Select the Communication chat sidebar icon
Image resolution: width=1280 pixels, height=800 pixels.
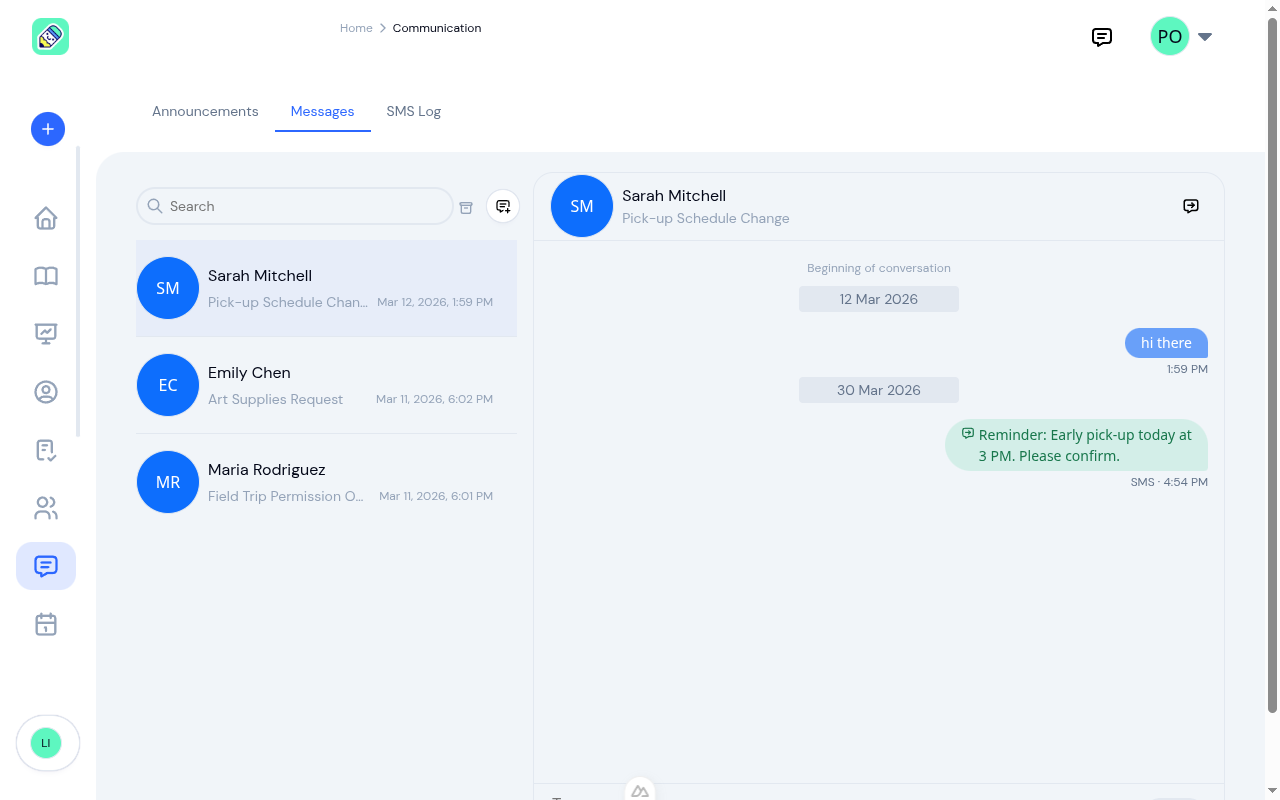point(46,566)
